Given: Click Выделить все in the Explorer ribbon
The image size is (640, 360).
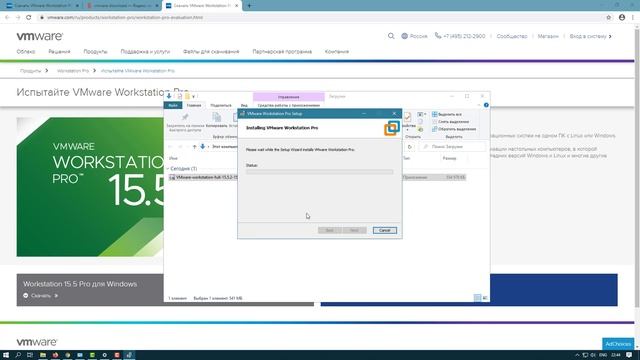Looking at the screenshot, I should 447,114.
